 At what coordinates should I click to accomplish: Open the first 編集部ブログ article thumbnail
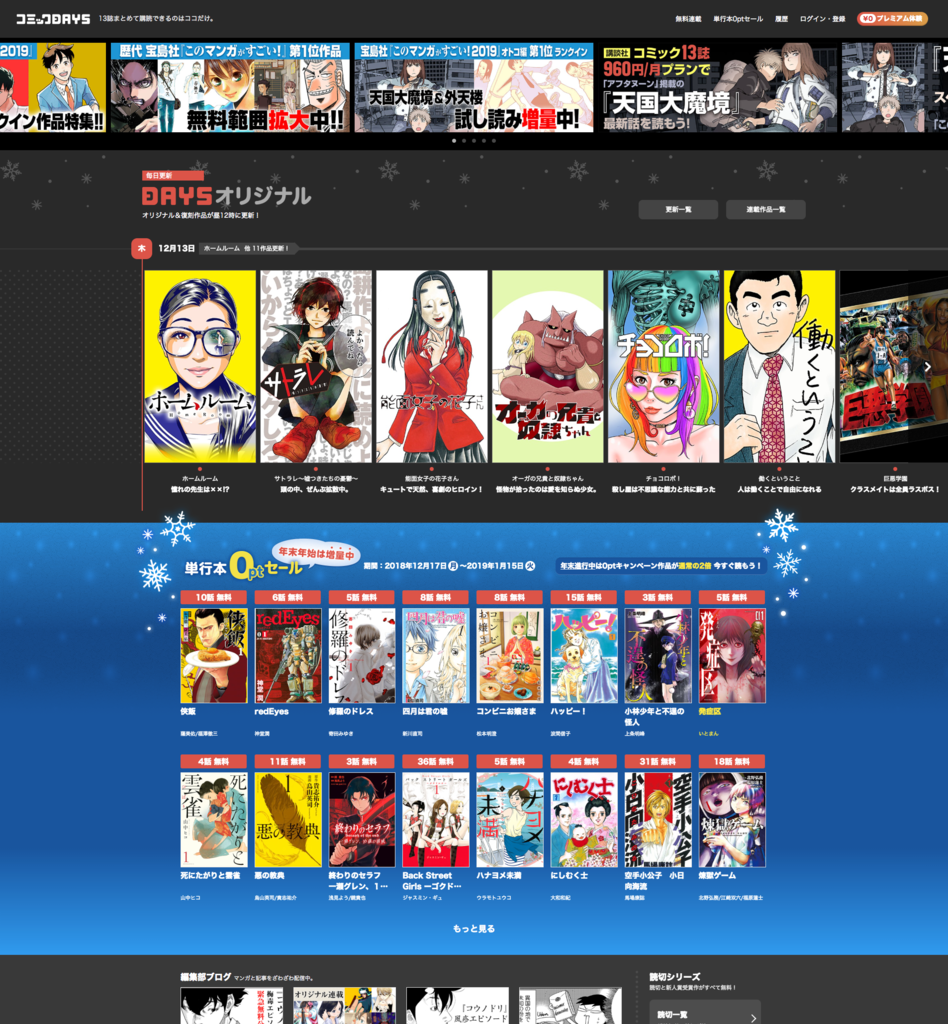(x=232, y=1006)
